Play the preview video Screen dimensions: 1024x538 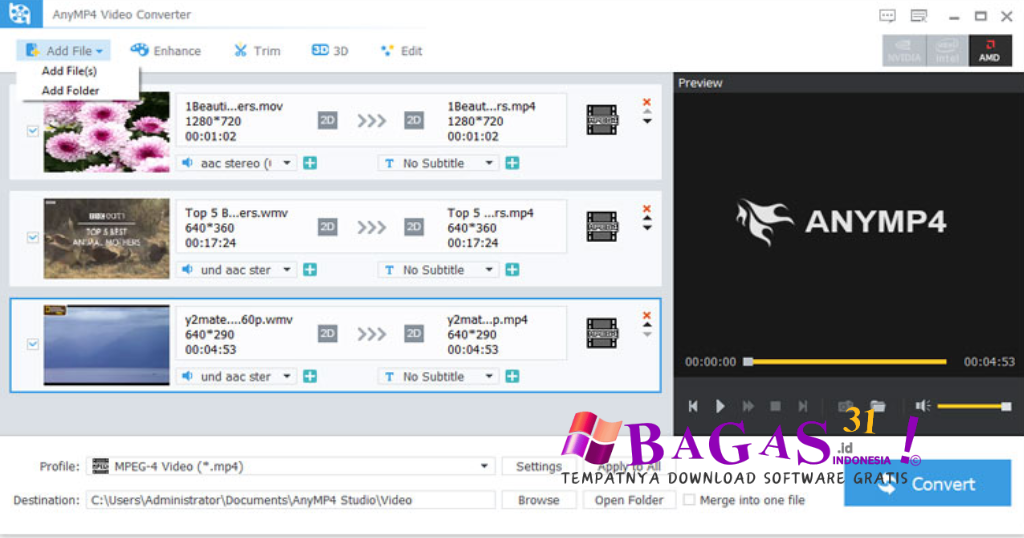click(x=720, y=406)
